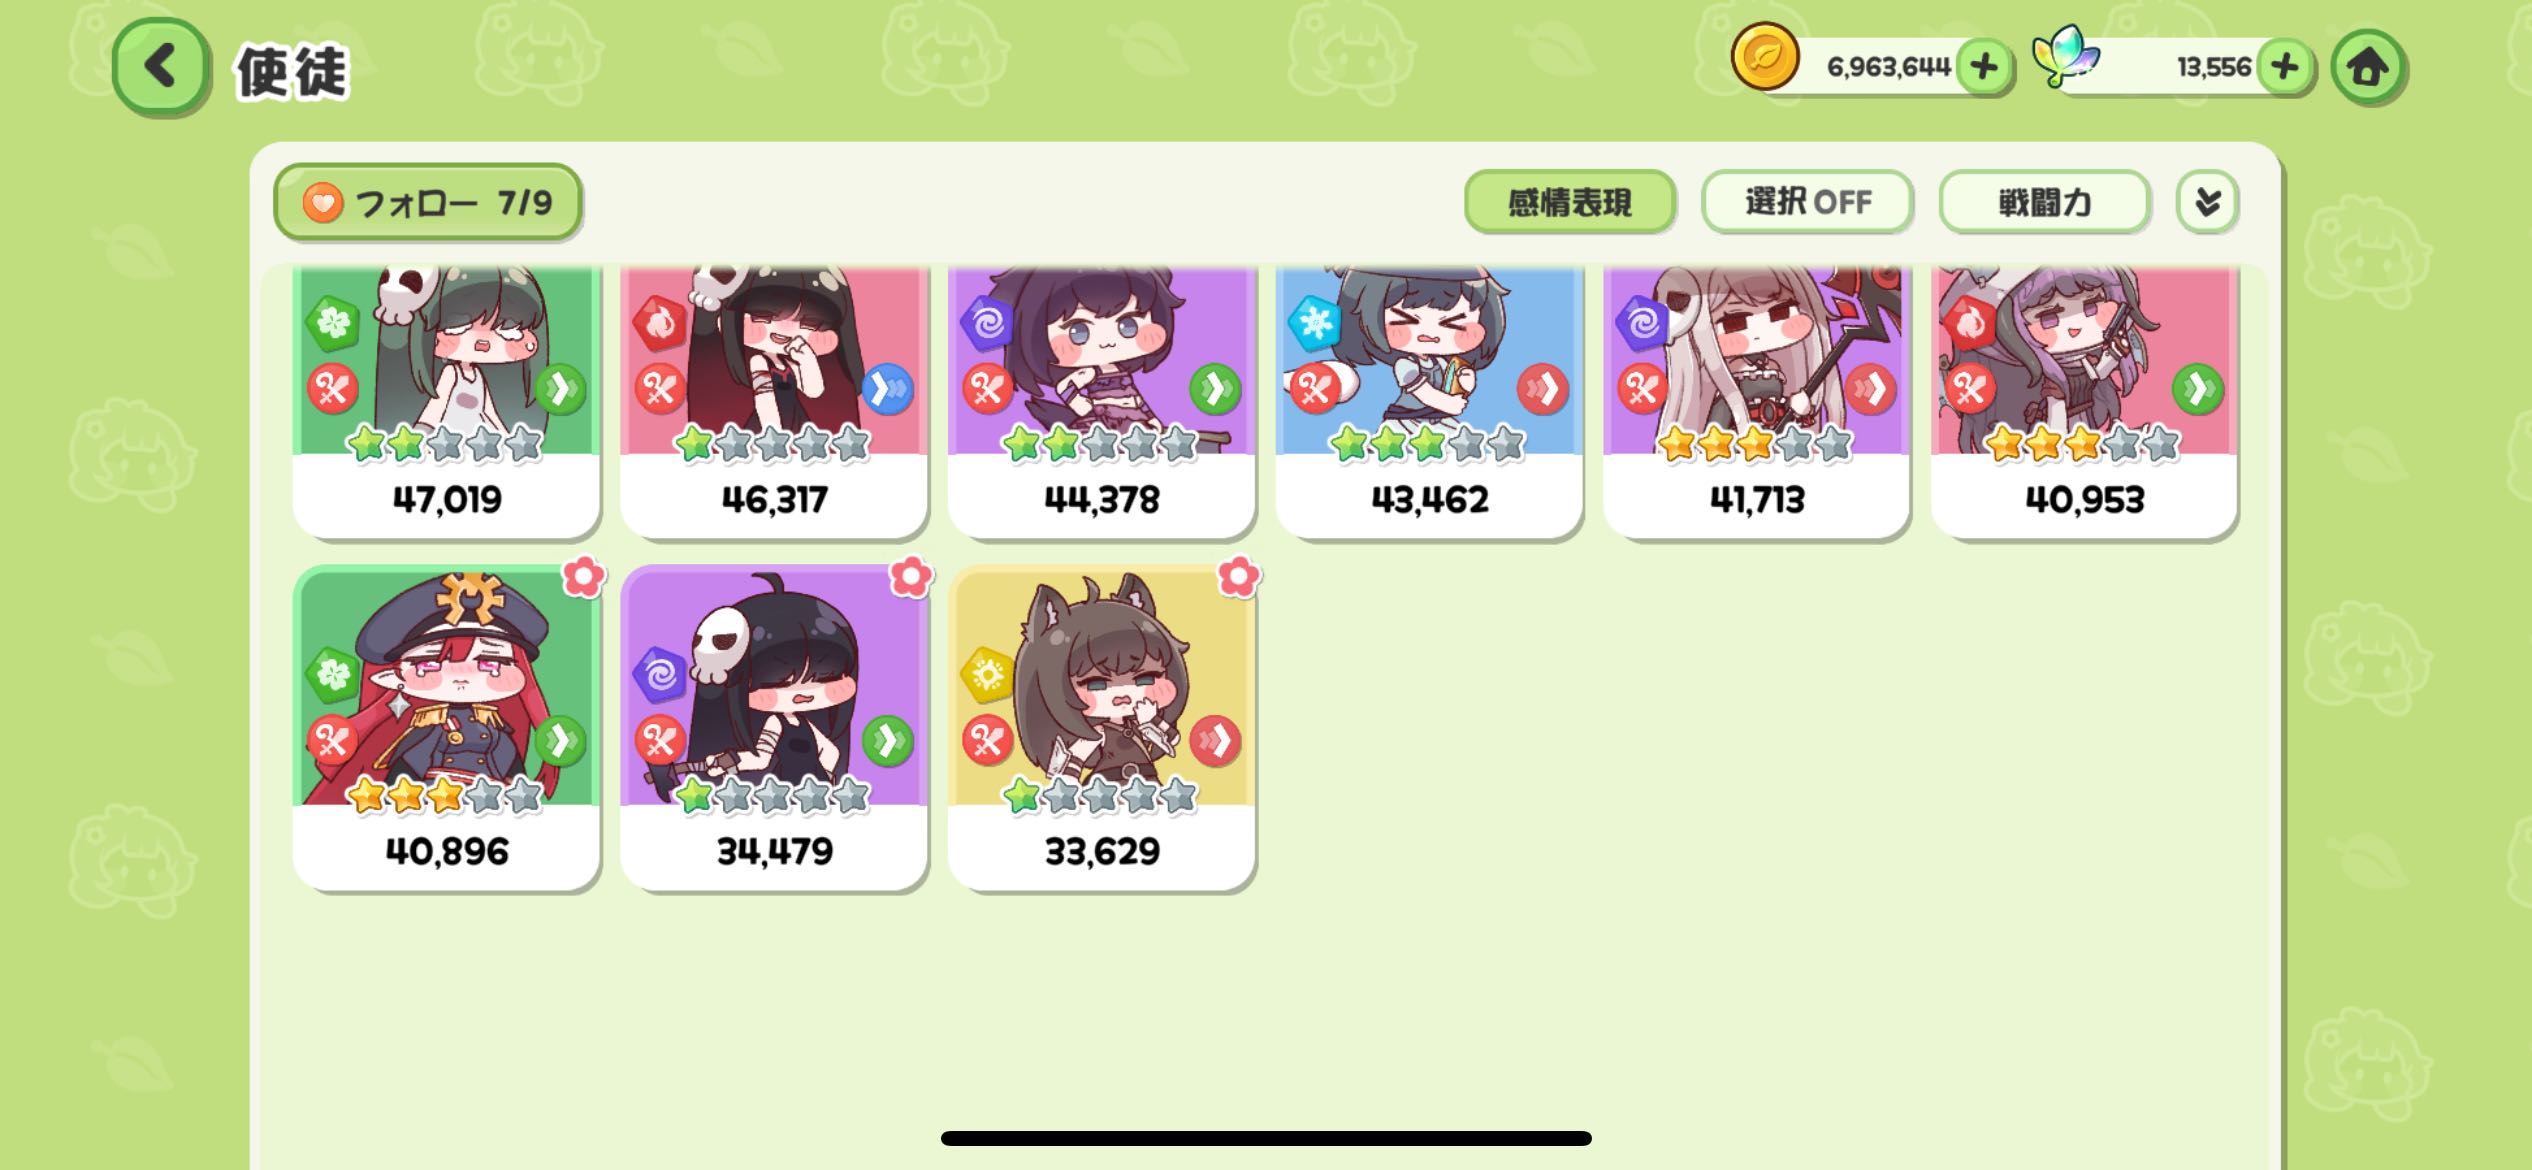Screen dimensions: 2532x1170
Task: Click the 使徒 page title
Action: (x=292, y=72)
